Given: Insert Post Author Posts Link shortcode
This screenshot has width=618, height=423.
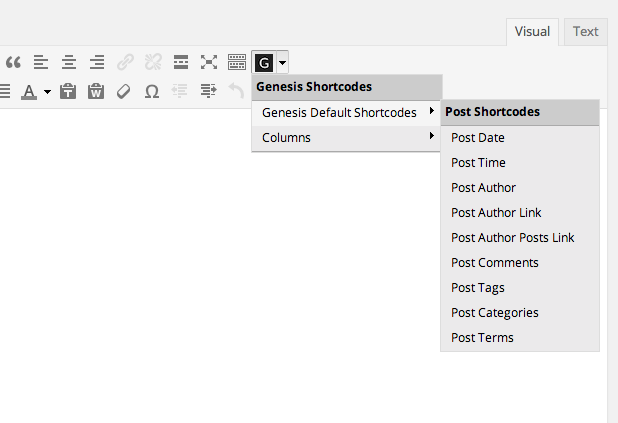Looking at the screenshot, I should coord(520,238).
